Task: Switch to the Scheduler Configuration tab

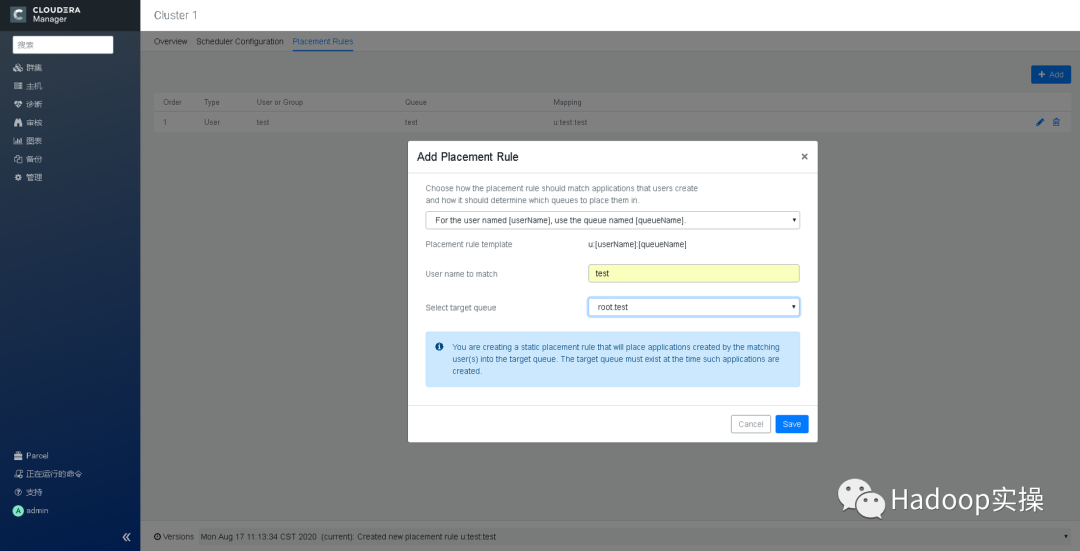Action: [240, 41]
